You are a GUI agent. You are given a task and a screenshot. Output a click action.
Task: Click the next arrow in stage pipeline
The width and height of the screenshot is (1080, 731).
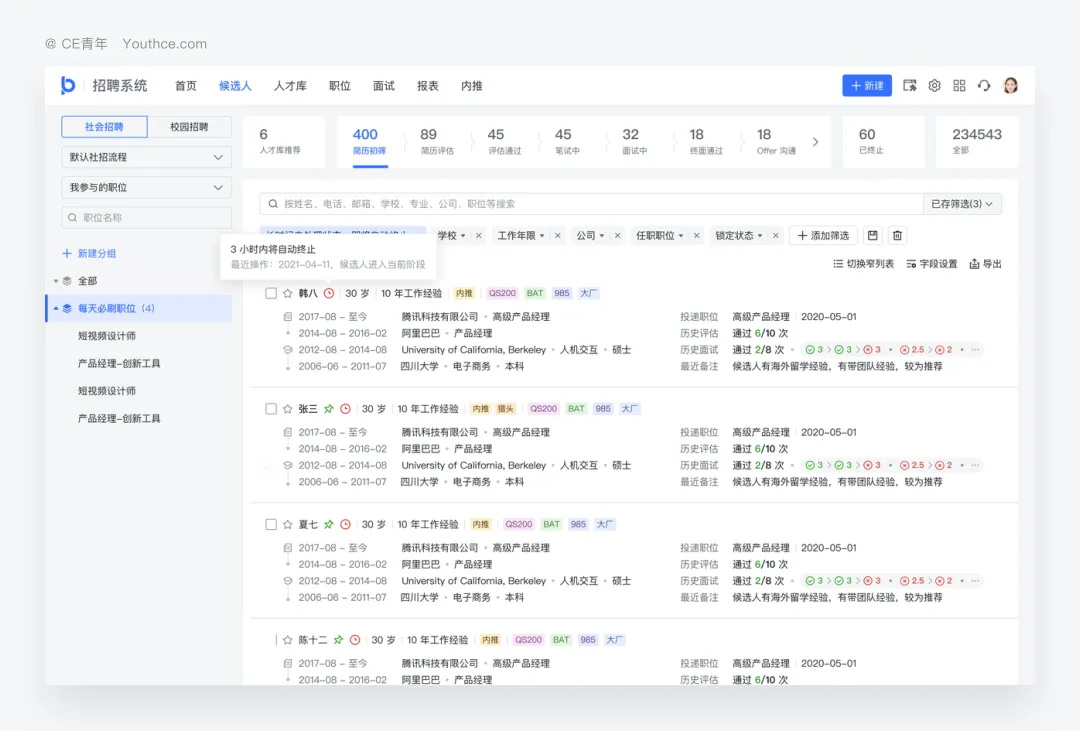[815, 142]
